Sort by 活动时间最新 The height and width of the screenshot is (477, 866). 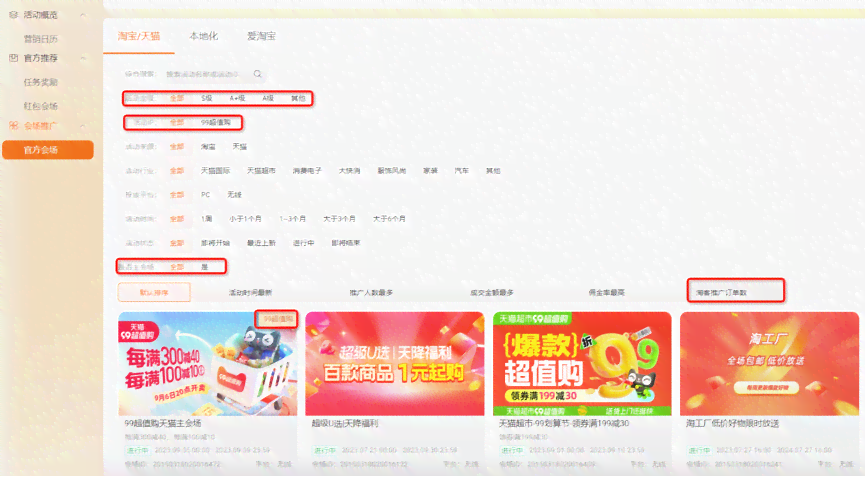pos(250,293)
